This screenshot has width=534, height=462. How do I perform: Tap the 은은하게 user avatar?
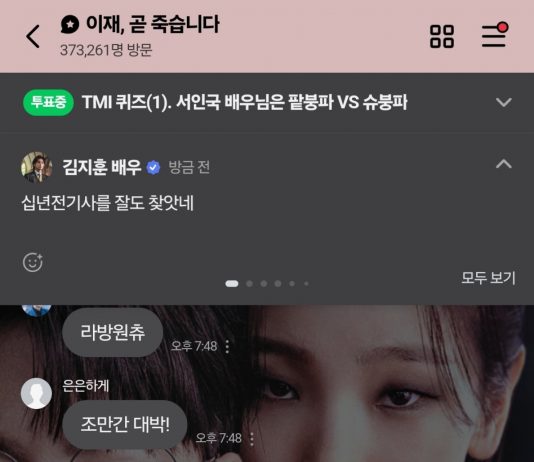pyautogui.click(x=36, y=393)
